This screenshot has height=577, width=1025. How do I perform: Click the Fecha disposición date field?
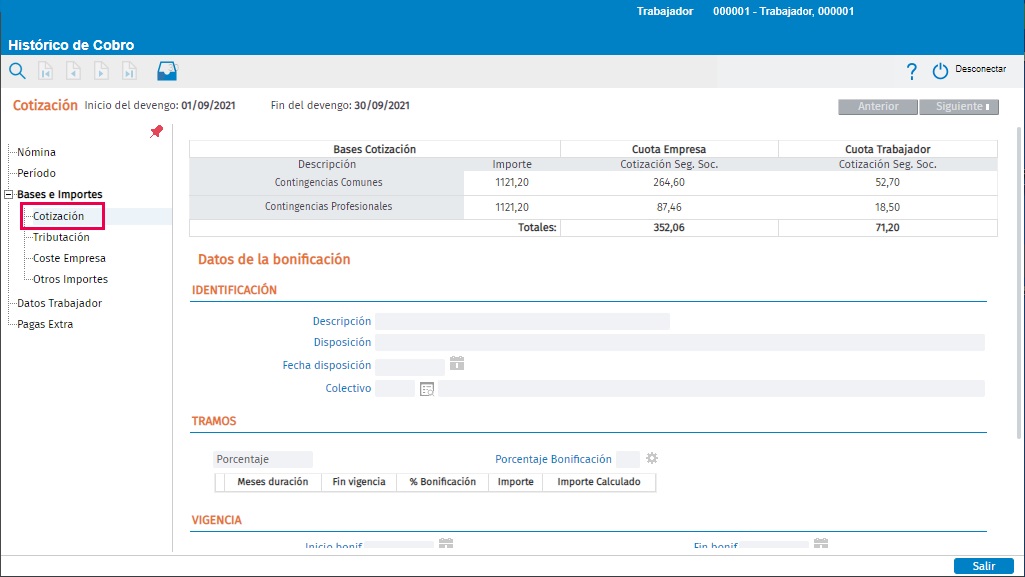(410, 366)
